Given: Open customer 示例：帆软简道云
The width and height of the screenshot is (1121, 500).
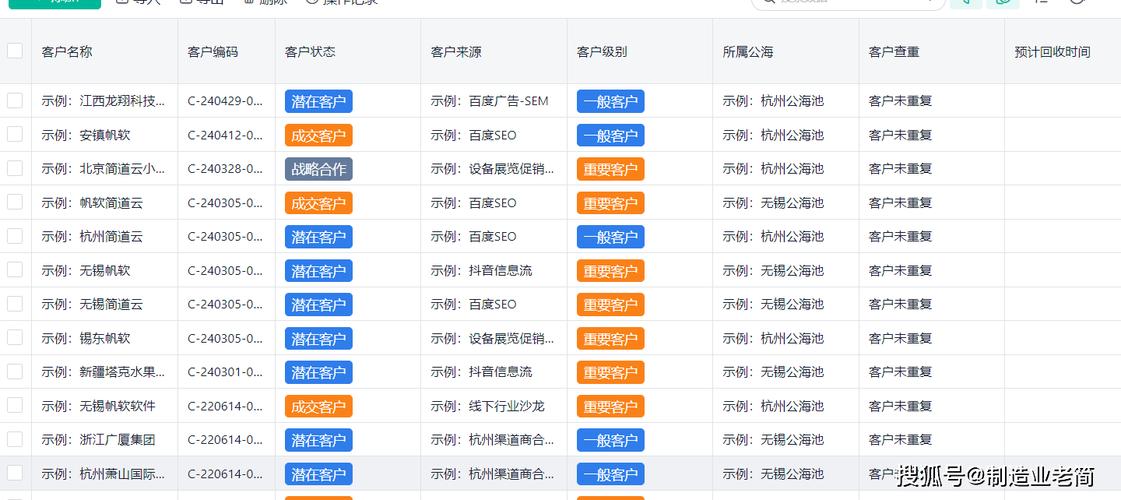Looking at the screenshot, I should pyautogui.click(x=92, y=203).
